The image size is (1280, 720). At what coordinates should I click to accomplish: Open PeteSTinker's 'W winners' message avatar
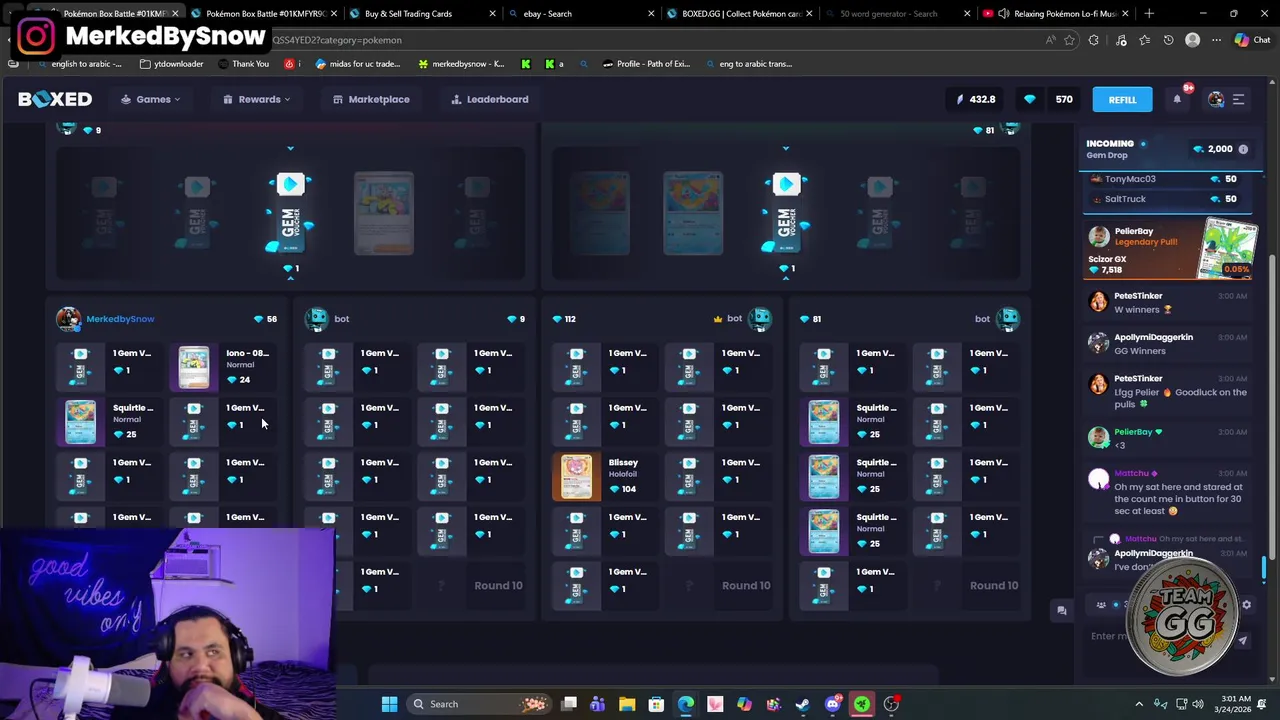[x=1098, y=301]
